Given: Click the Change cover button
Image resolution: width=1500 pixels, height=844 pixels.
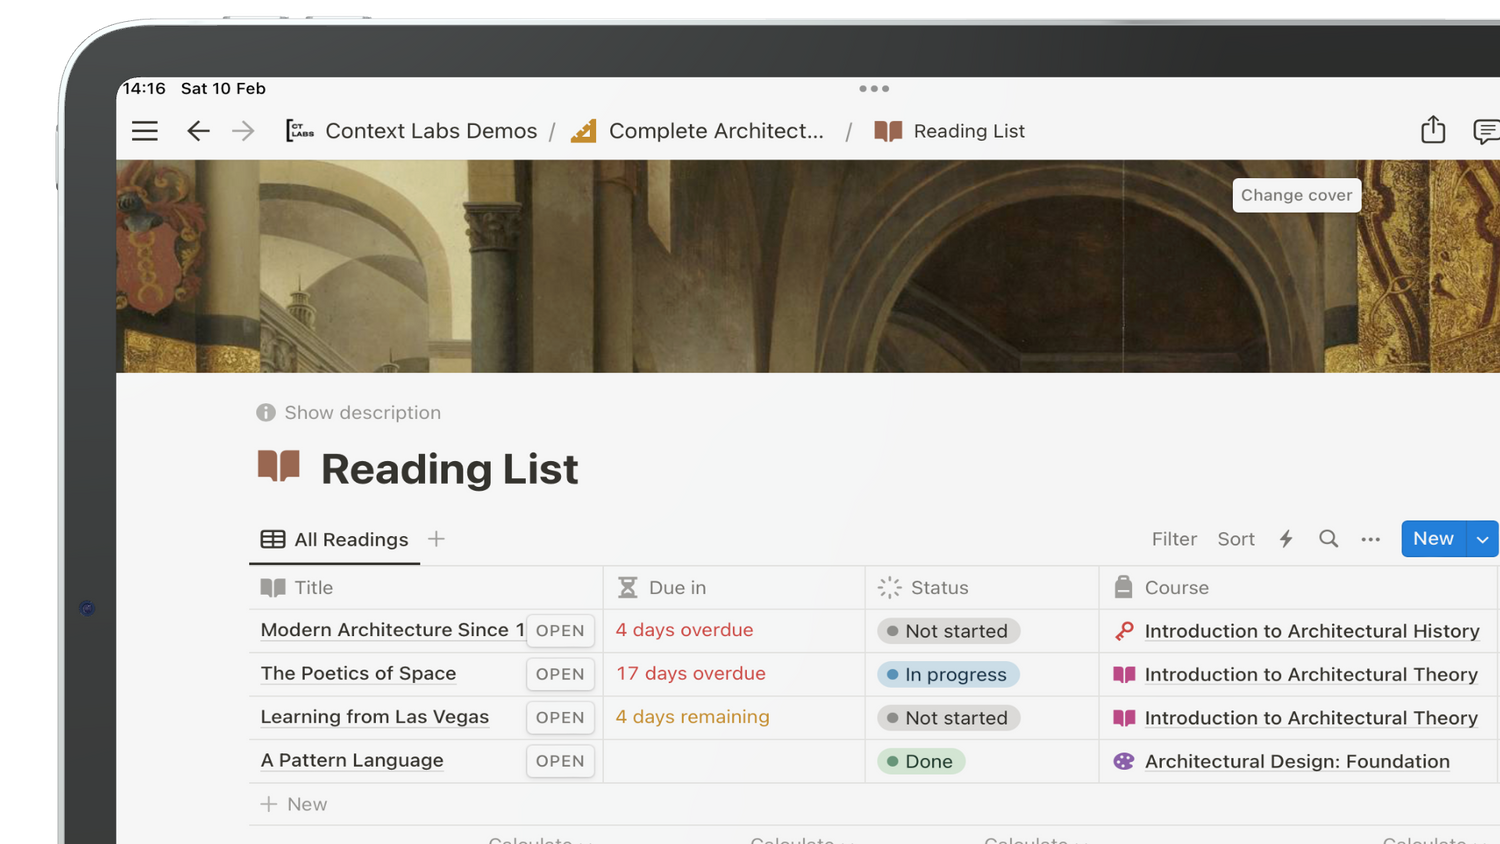Looking at the screenshot, I should coord(1296,195).
